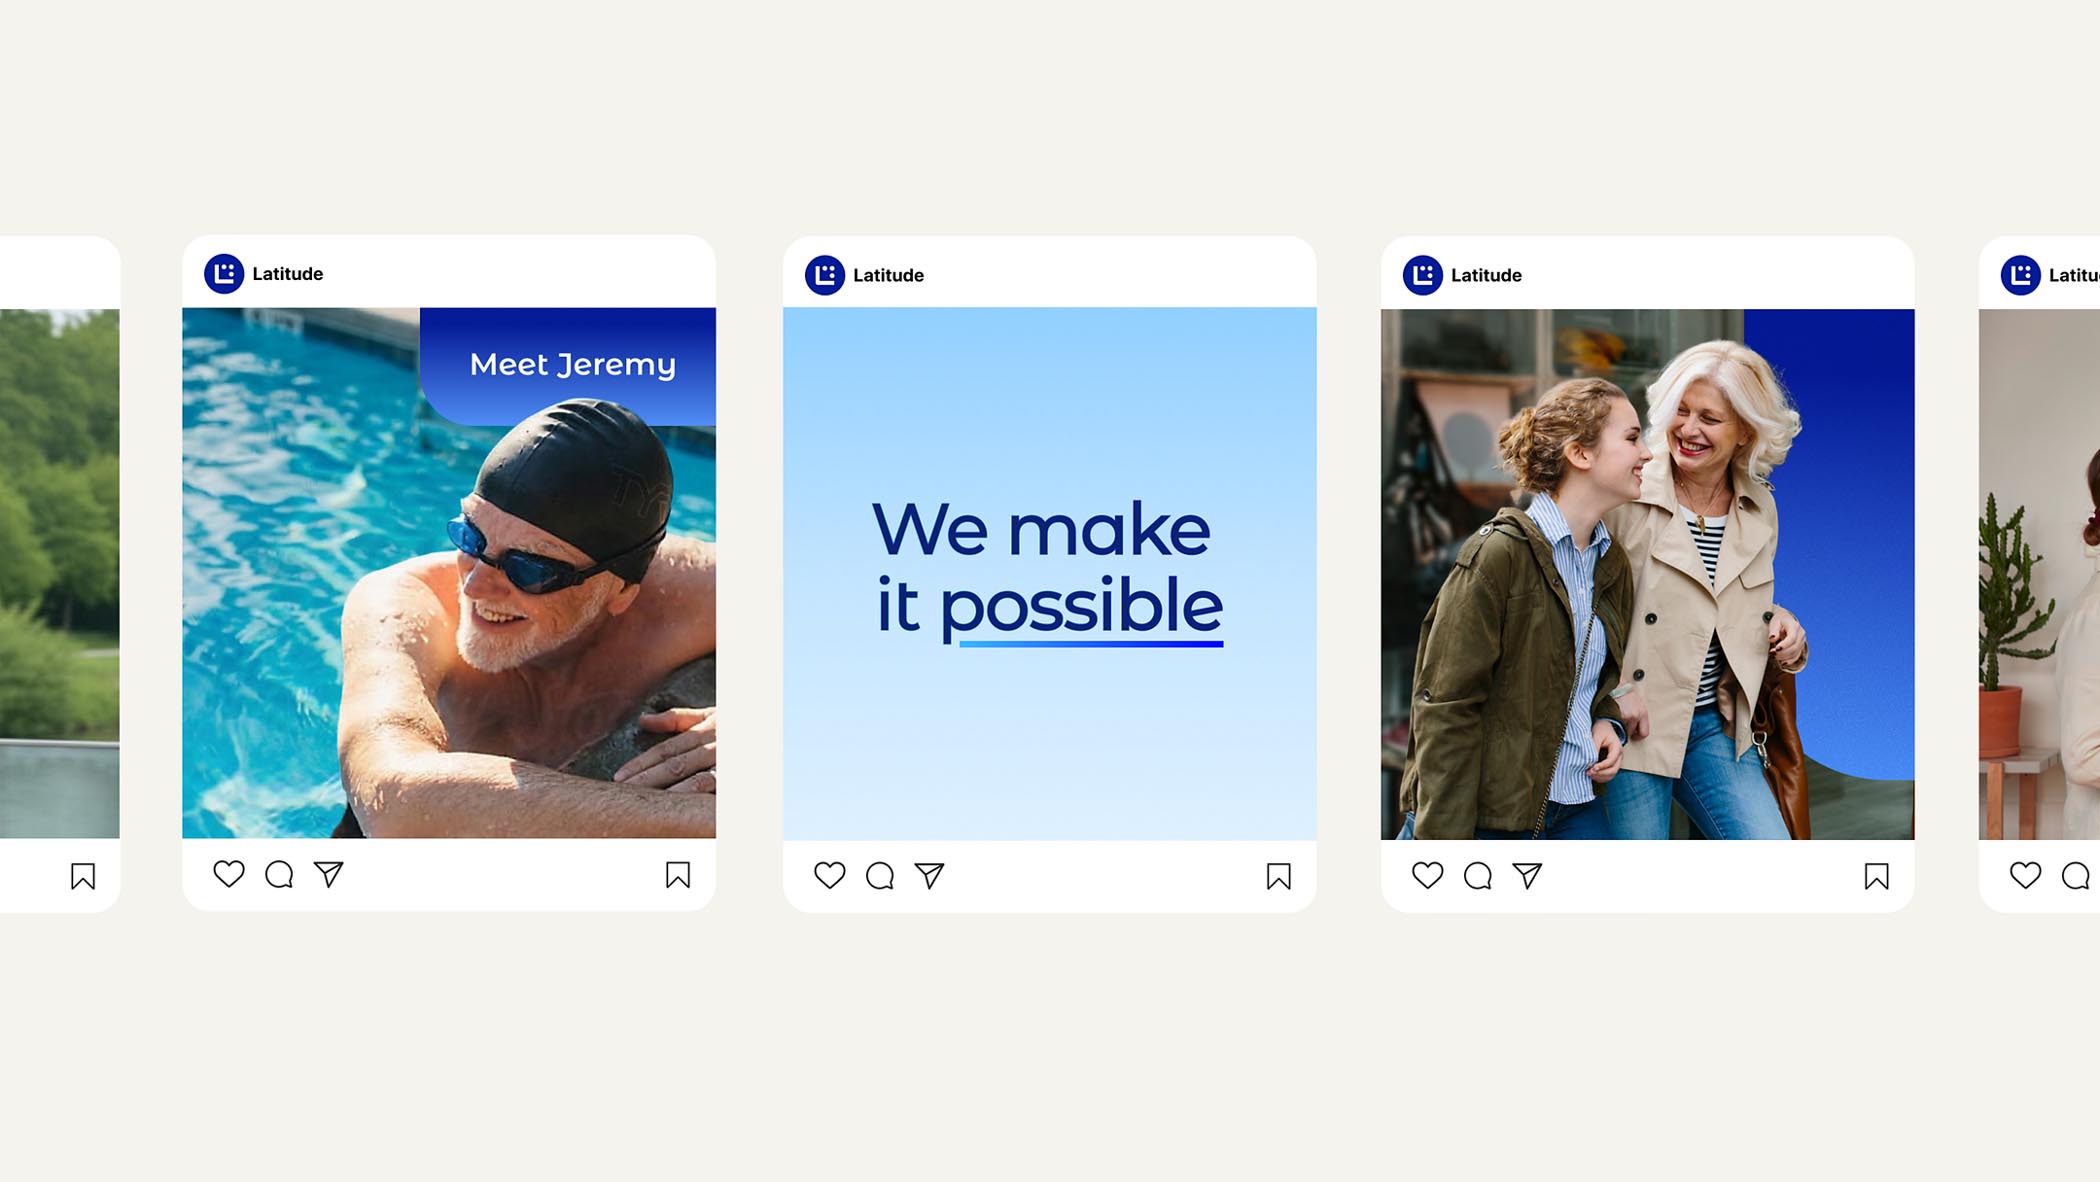The height and width of the screenshot is (1182, 2100).
Task: Share the two women photo post
Action: coord(1528,876)
